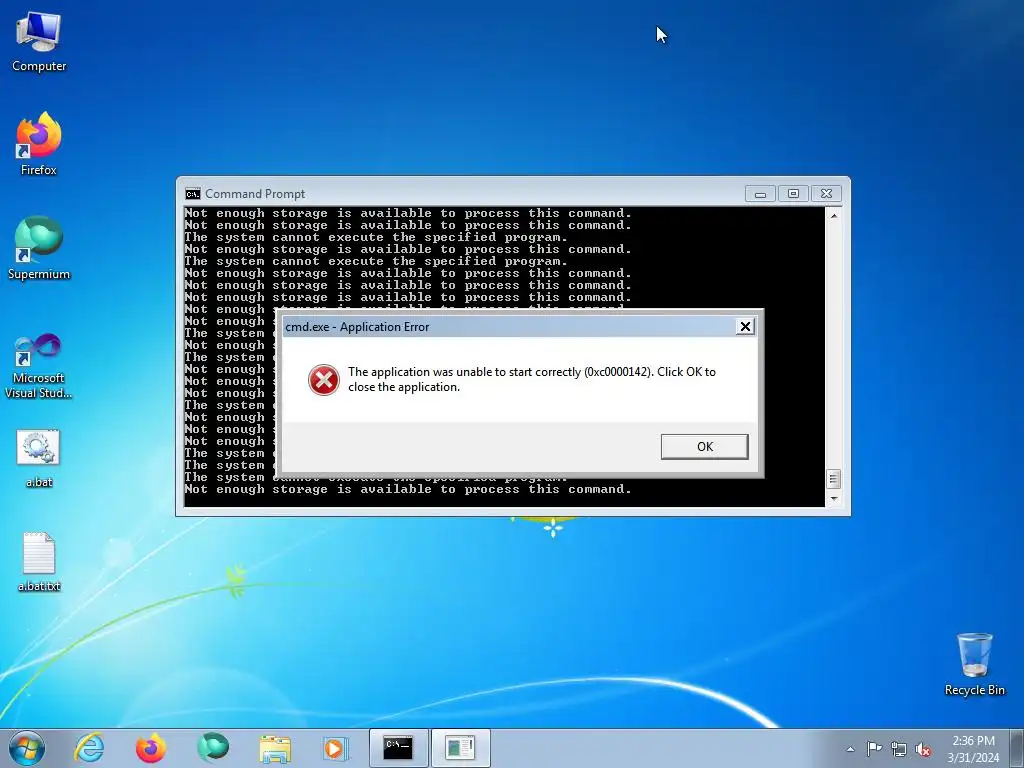Click Command Prompt scrollbar down arrow
Image resolution: width=1024 pixels, height=768 pixels.
click(833, 499)
